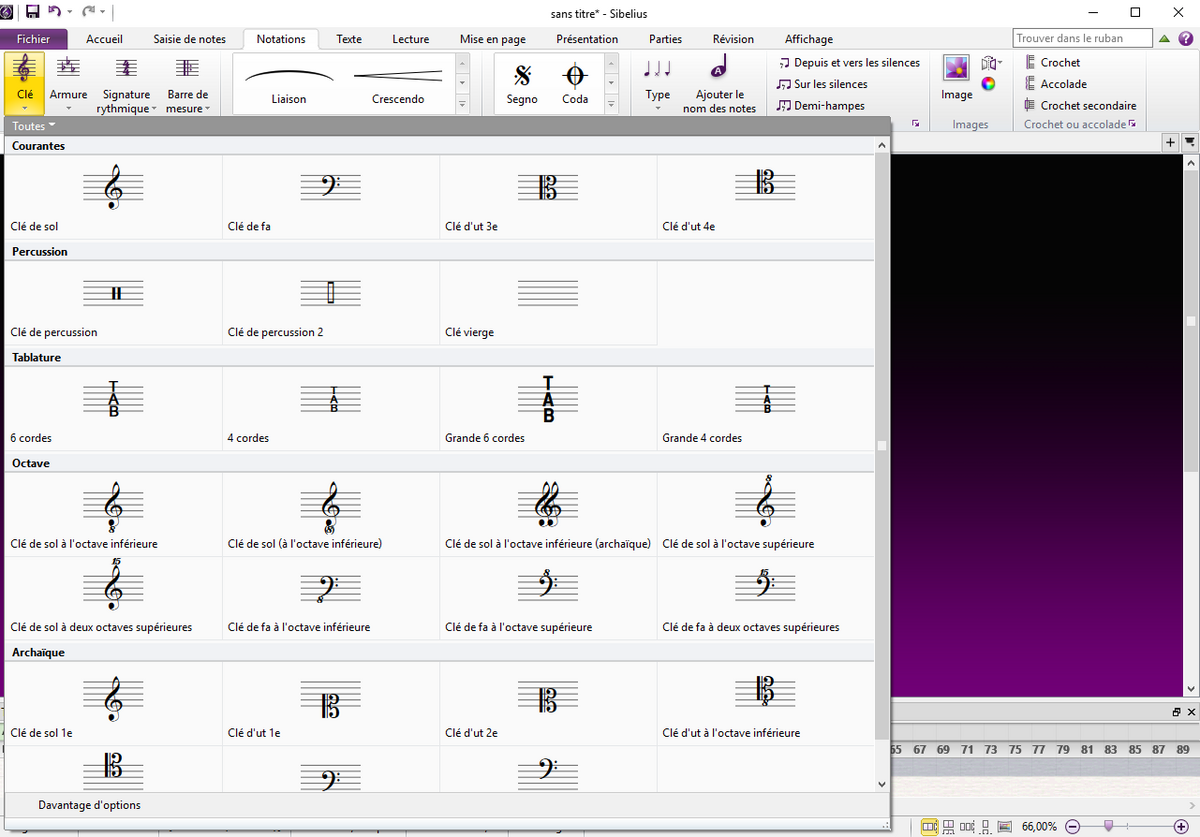This screenshot has width=1200, height=837.
Task: Add a Crochet secondaire sub-bracket
Action: (x=1081, y=105)
